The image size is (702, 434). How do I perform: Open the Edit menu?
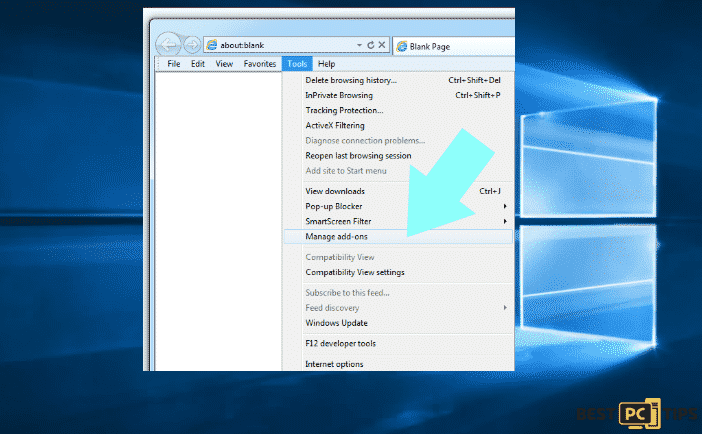[198, 64]
